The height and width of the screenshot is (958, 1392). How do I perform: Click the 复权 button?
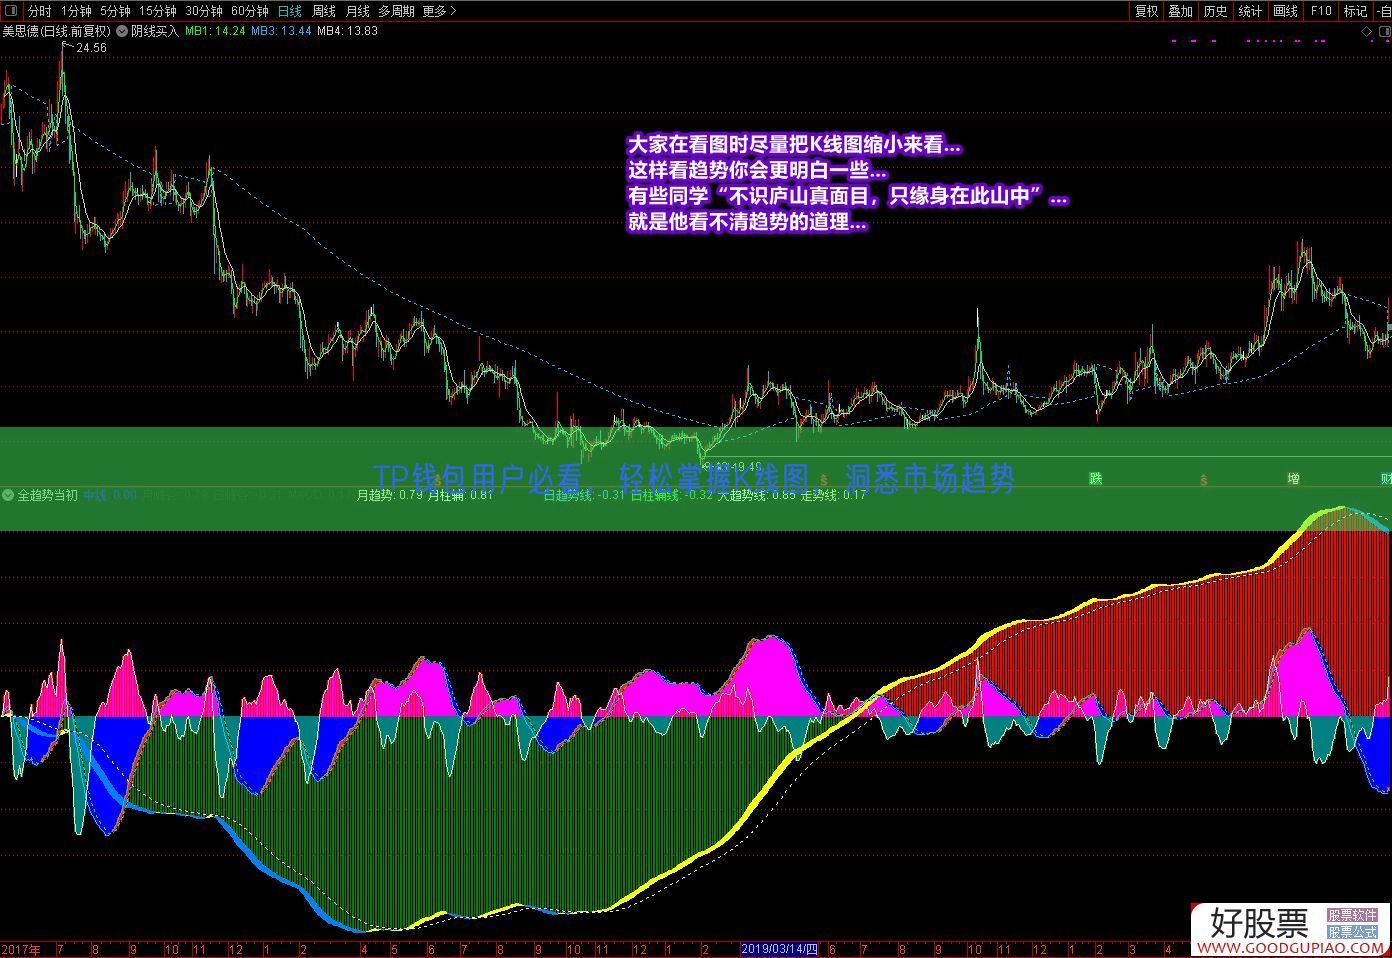click(1146, 11)
